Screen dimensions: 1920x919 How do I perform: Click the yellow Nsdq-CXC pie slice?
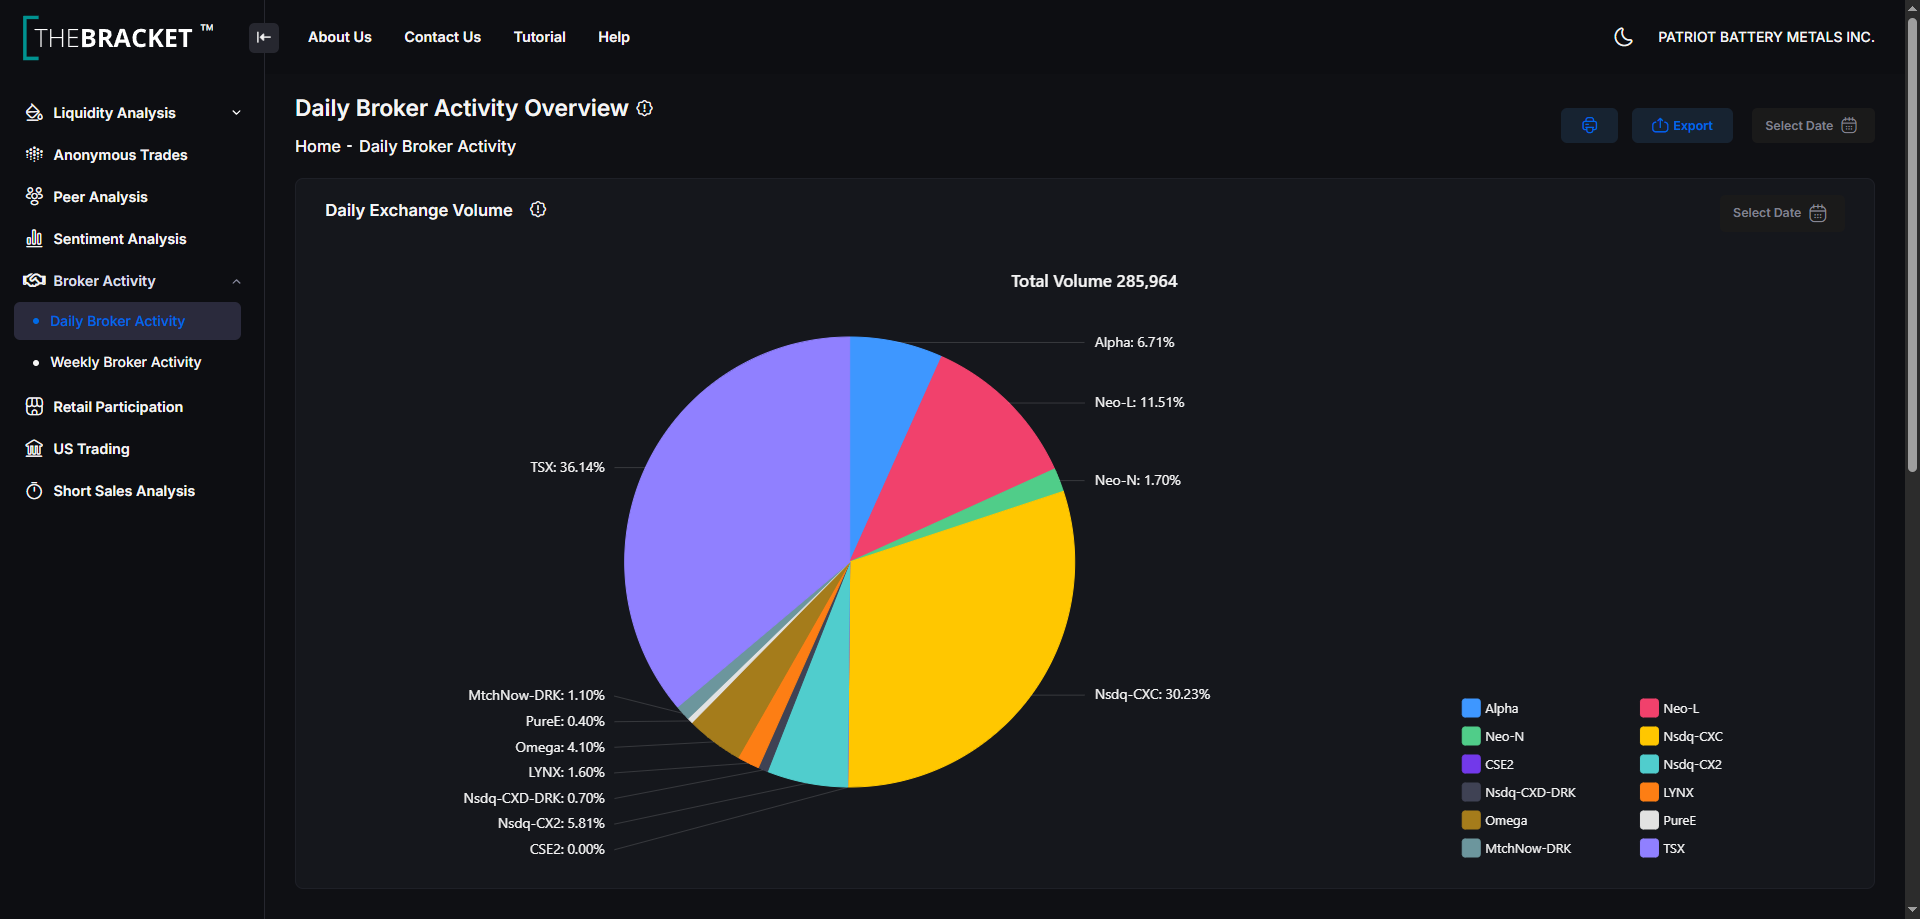[960, 640]
